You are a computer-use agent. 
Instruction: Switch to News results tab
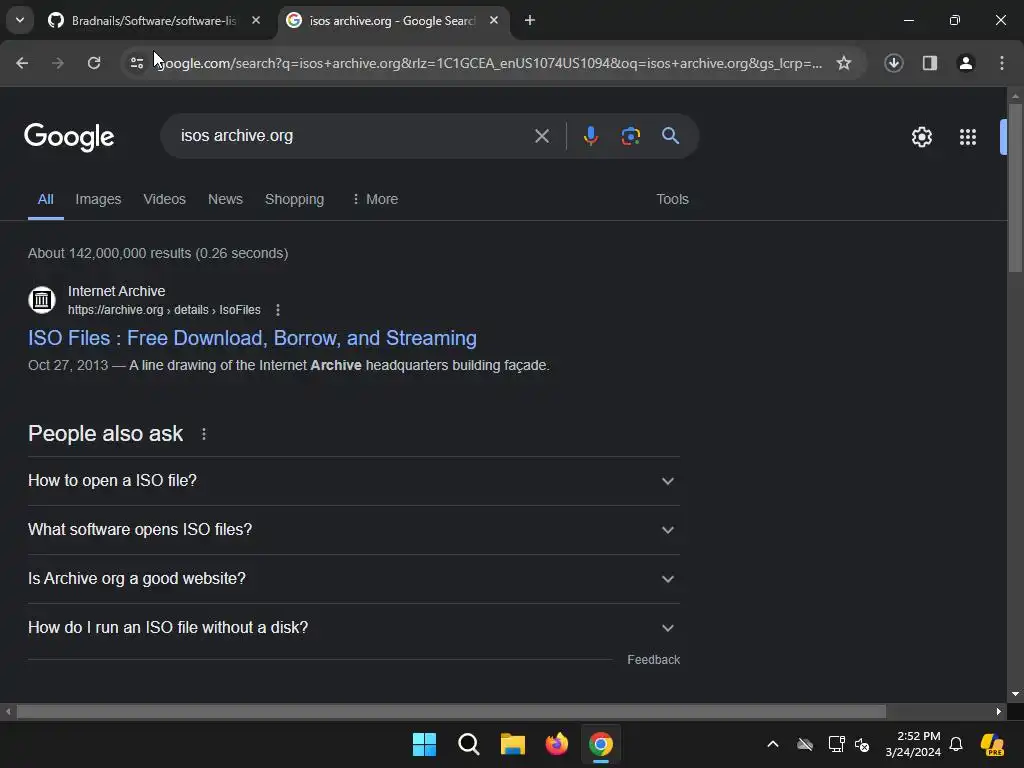(225, 199)
